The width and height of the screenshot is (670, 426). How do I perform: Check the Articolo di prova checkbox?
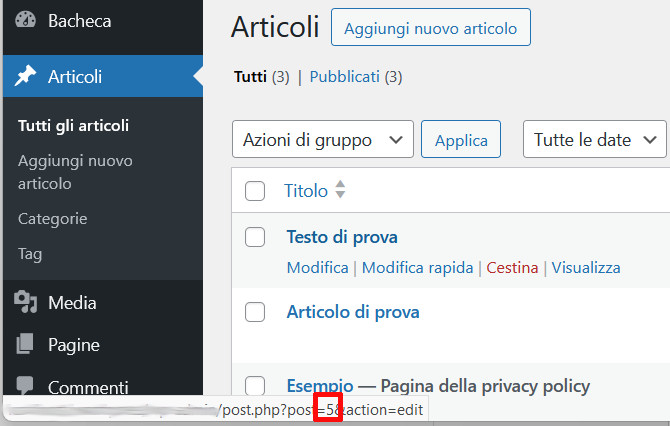255,312
